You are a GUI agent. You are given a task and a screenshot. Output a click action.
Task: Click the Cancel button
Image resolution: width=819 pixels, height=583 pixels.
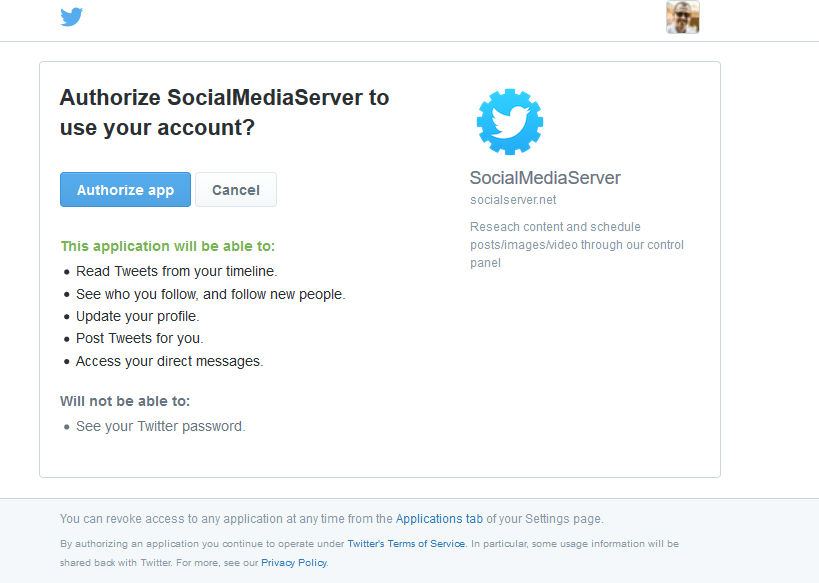(x=236, y=190)
